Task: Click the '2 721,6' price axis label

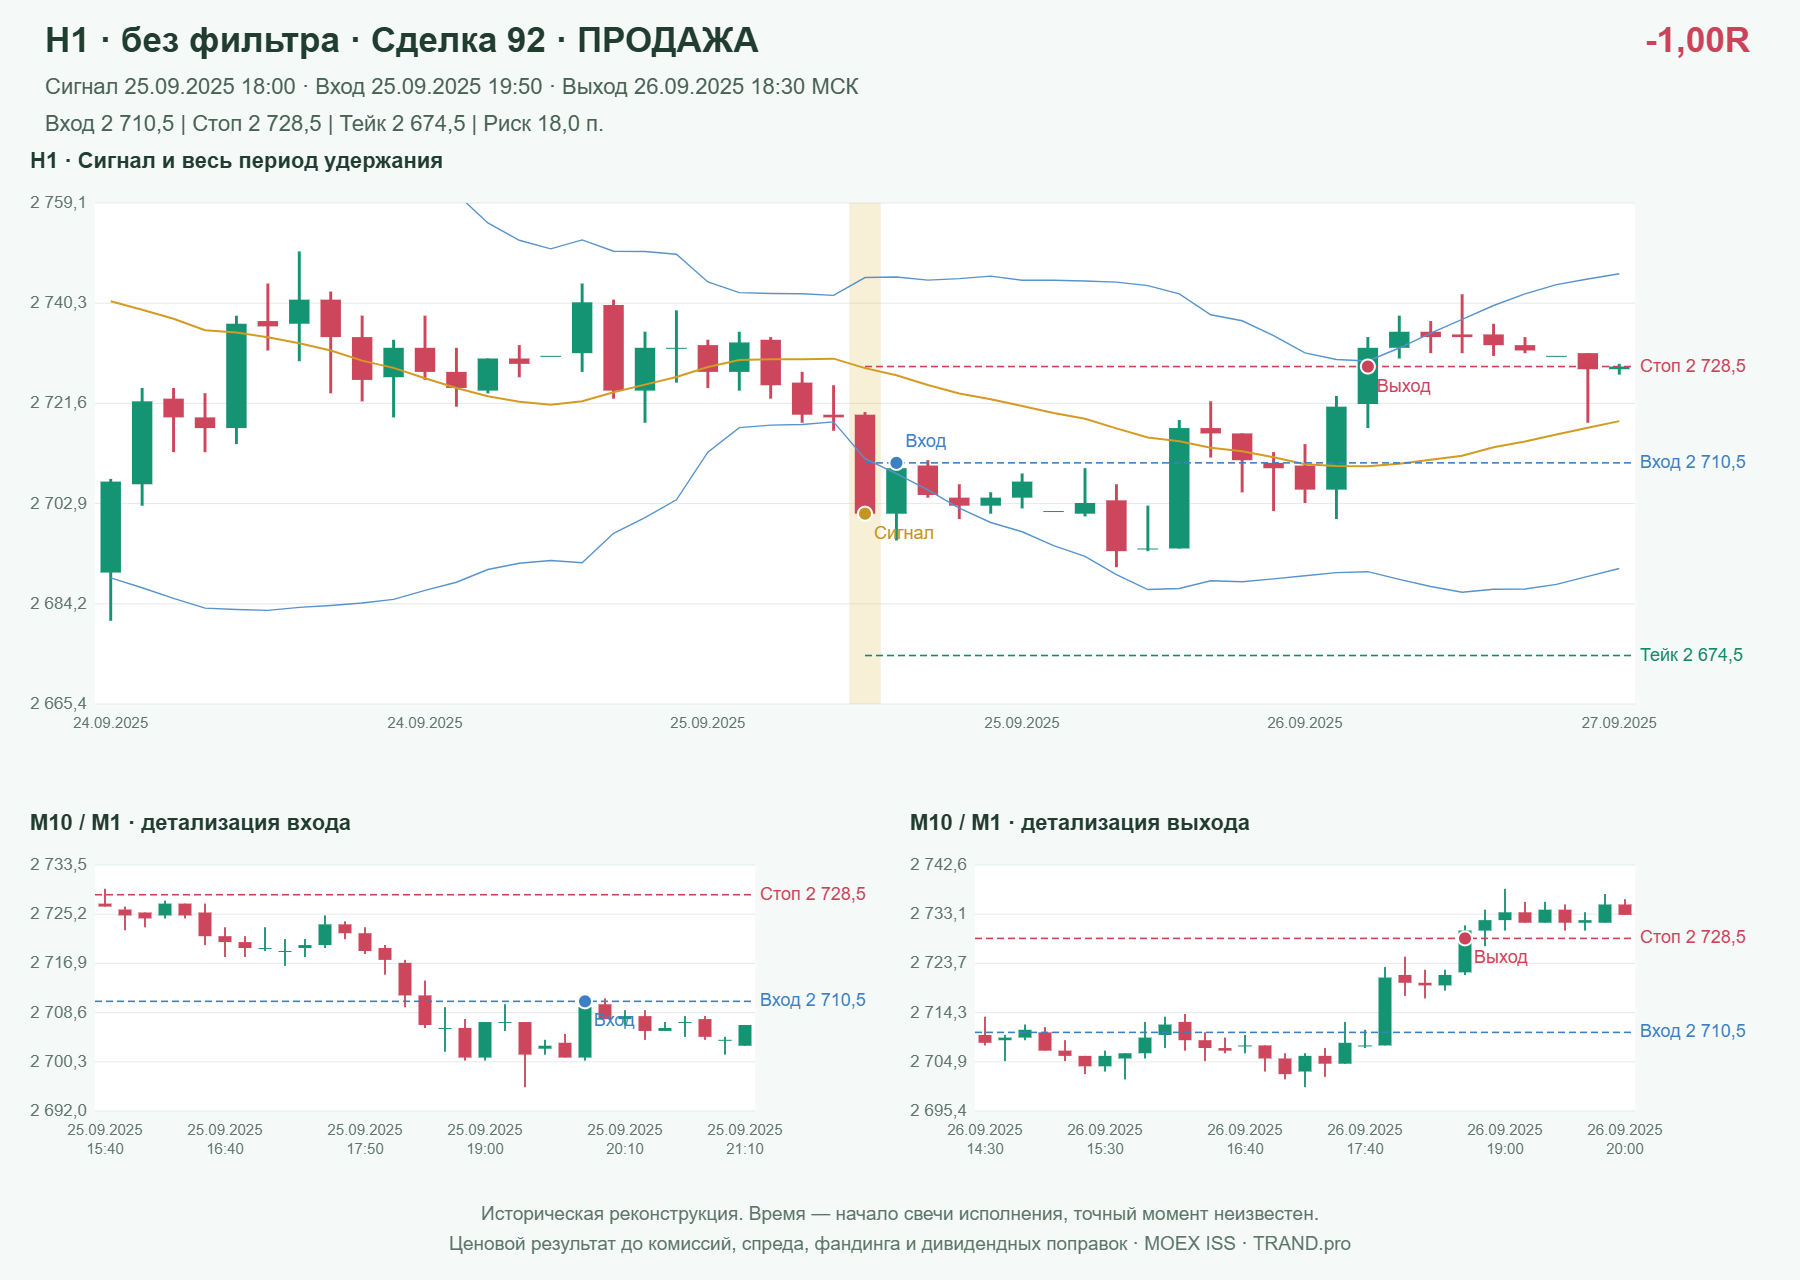Action: (x=58, y=403)
